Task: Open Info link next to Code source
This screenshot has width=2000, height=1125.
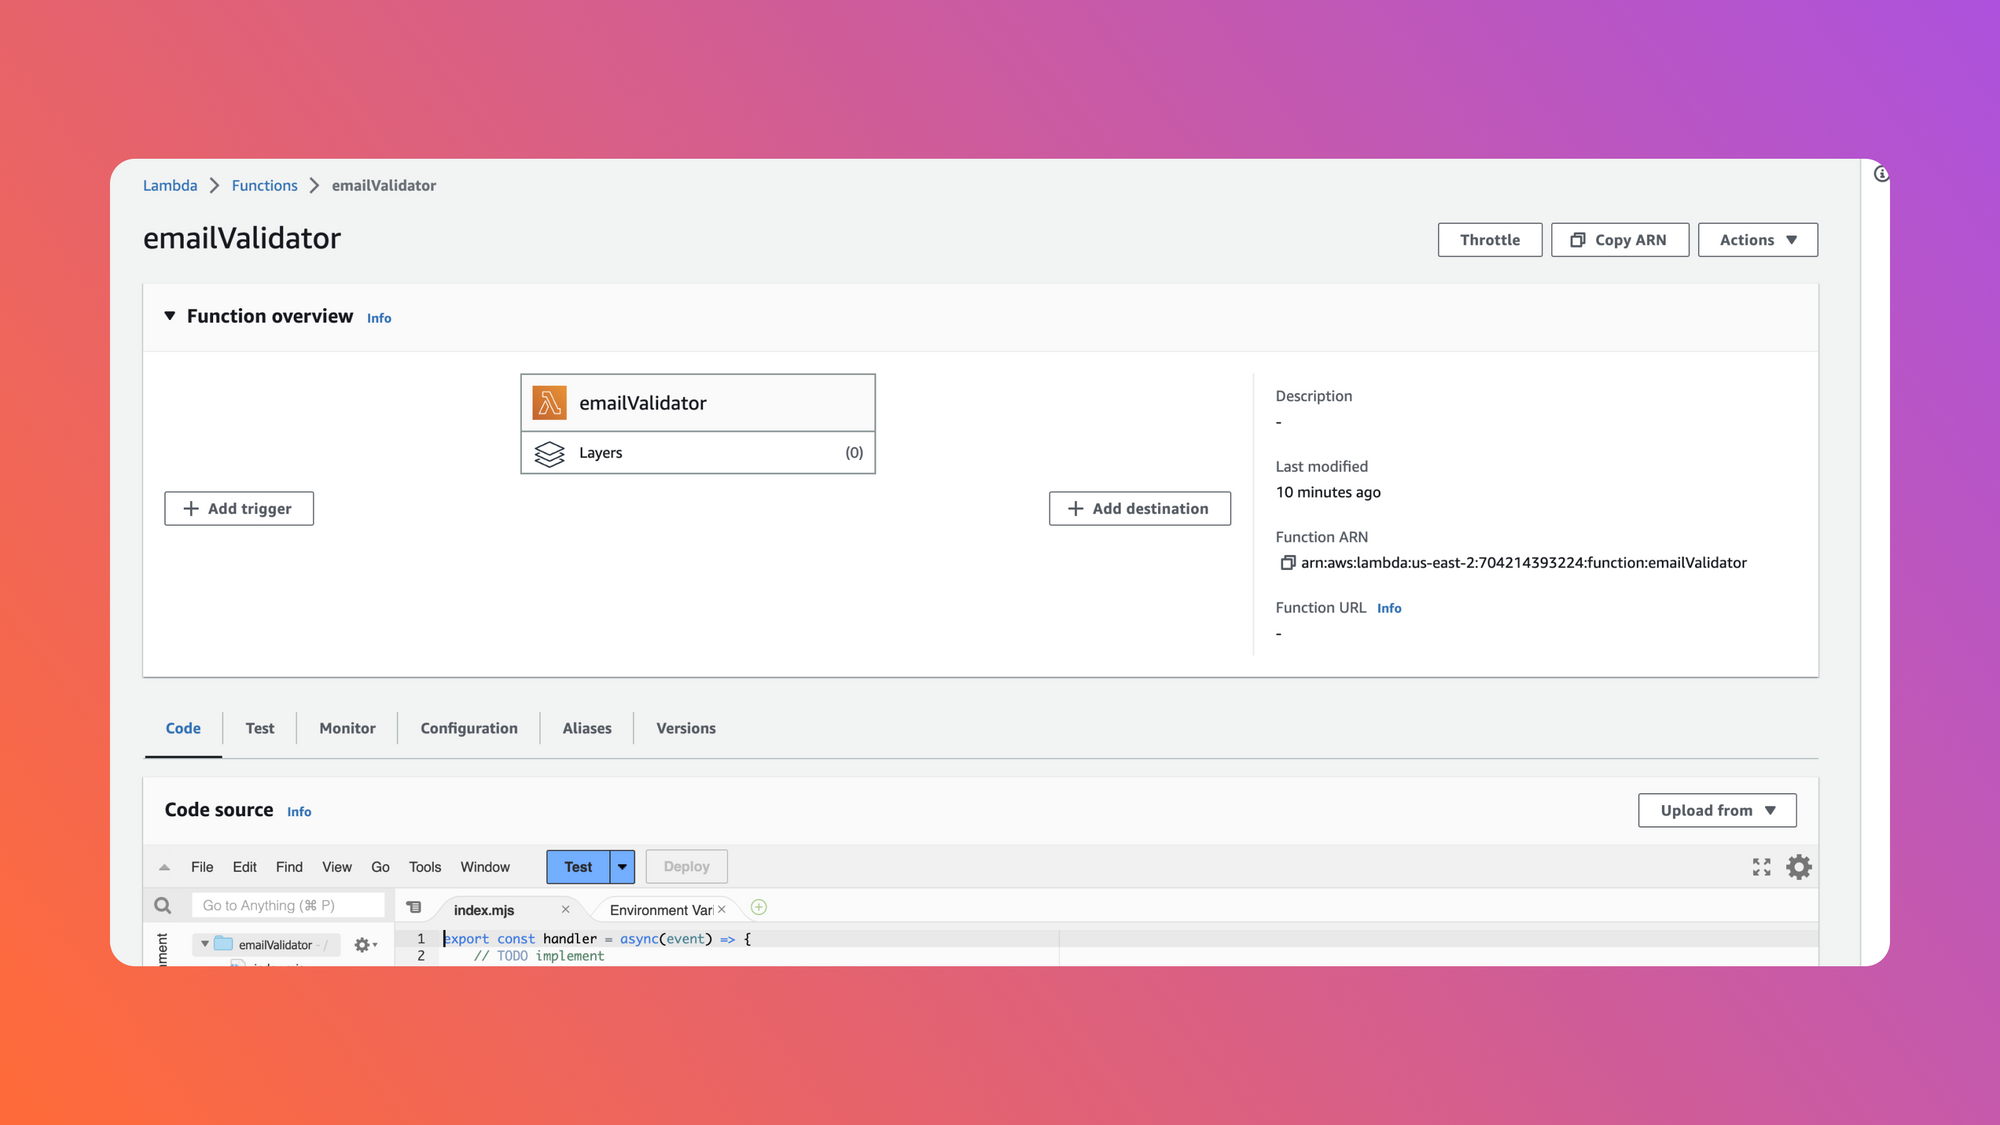Action: [299, 812]
